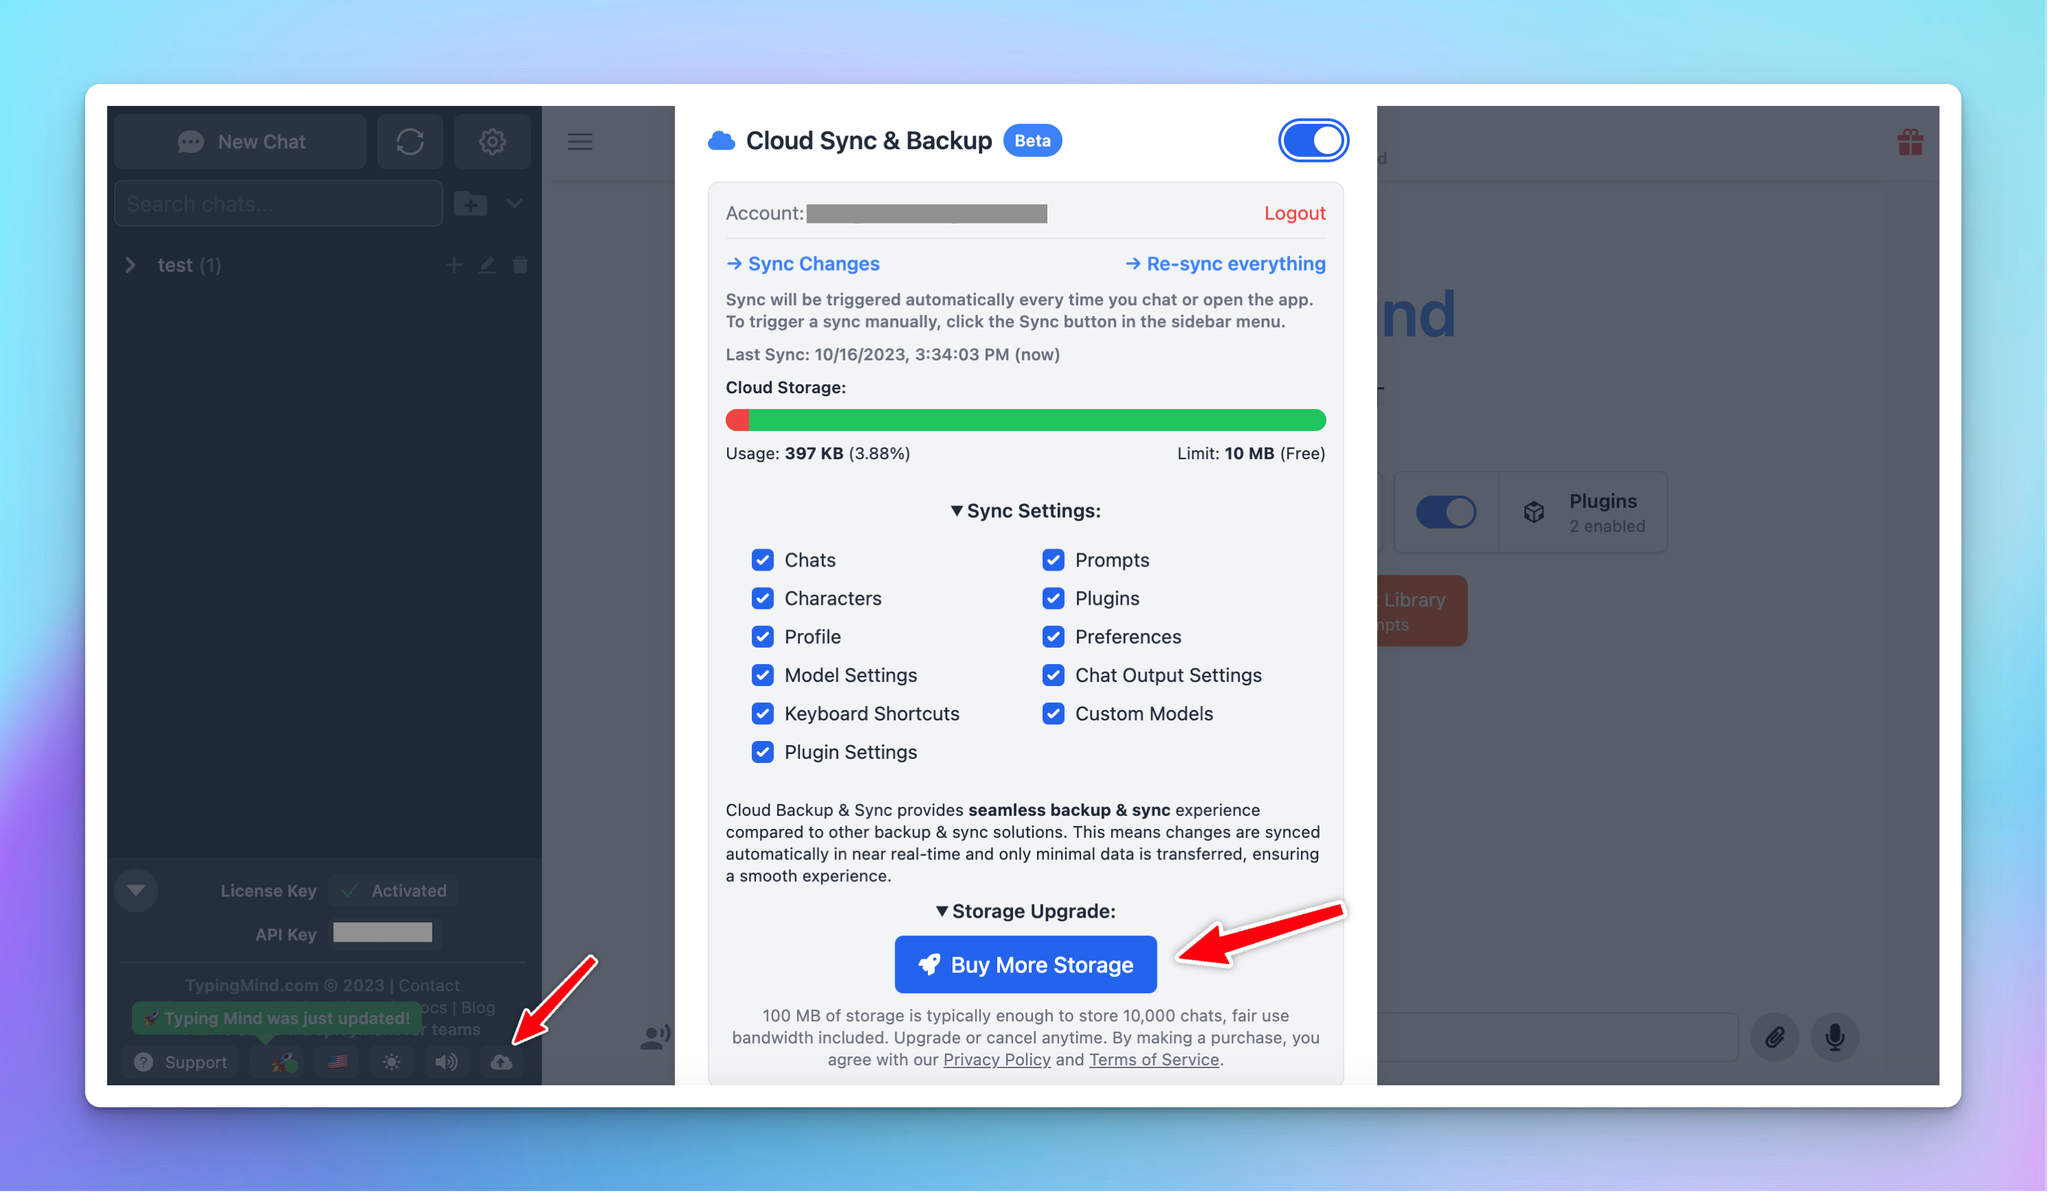
Task: Uncheck the Custom Models sync option
Action: 1052,714
